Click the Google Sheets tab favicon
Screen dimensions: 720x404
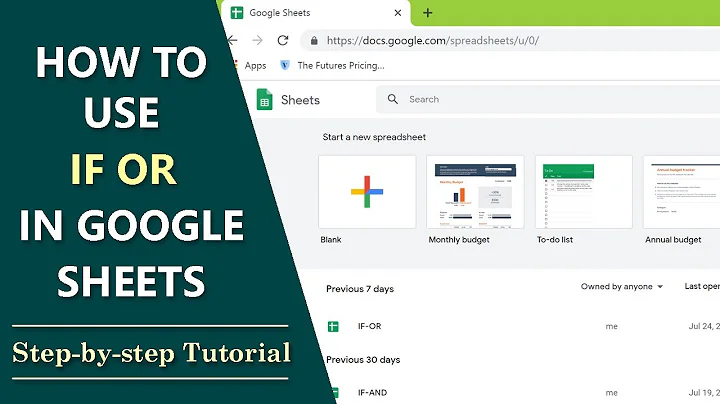(x=237, y=13)
